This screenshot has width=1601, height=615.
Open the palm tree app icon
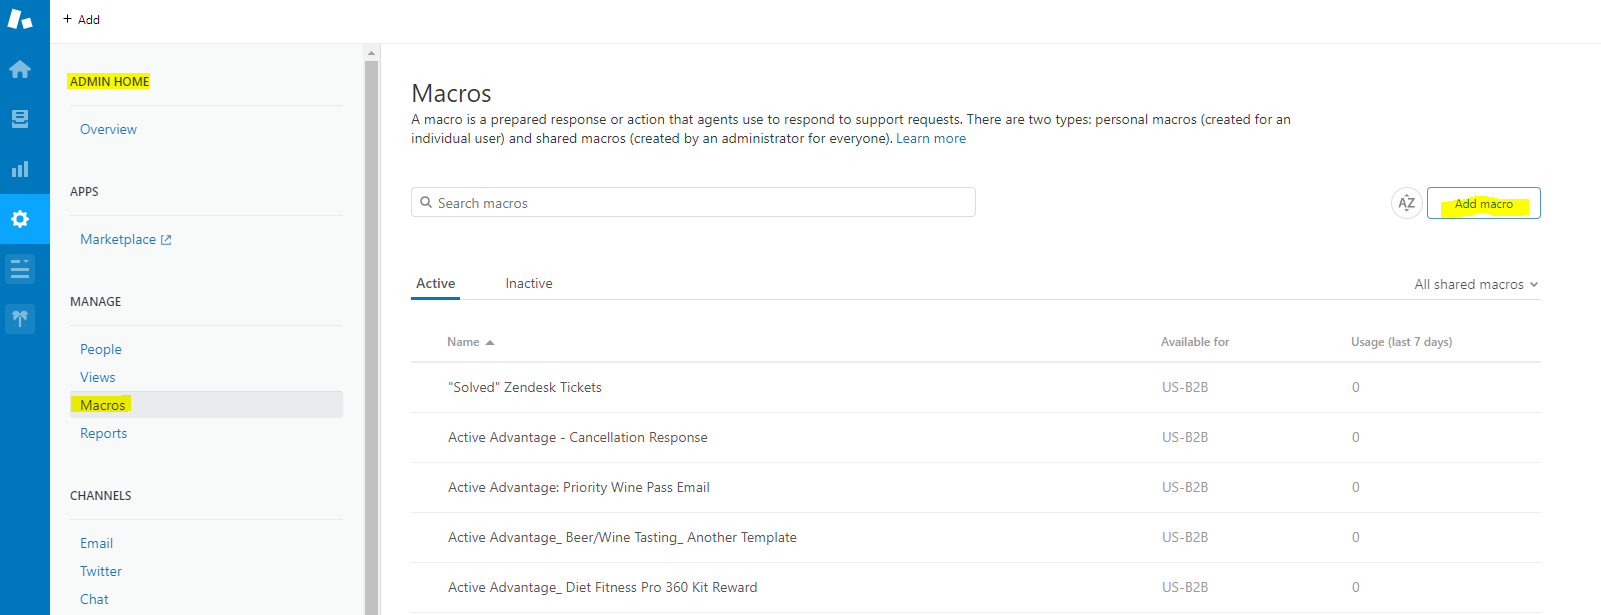[20, 319]
